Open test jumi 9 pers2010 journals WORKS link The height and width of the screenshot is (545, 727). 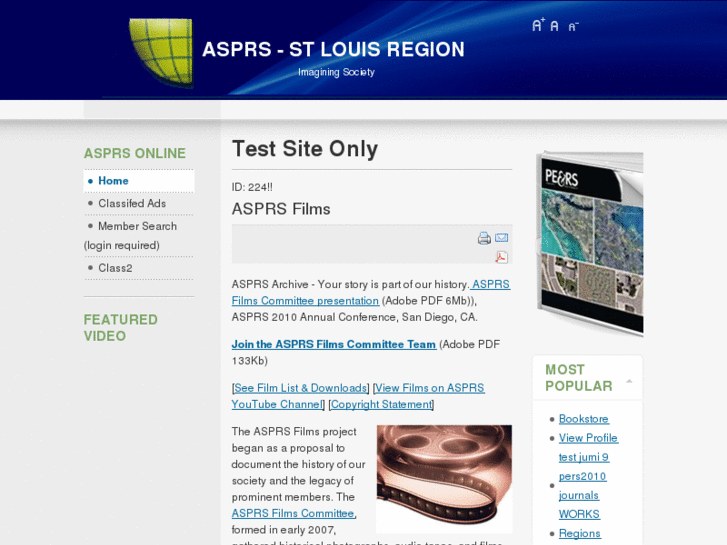(583, 486)
